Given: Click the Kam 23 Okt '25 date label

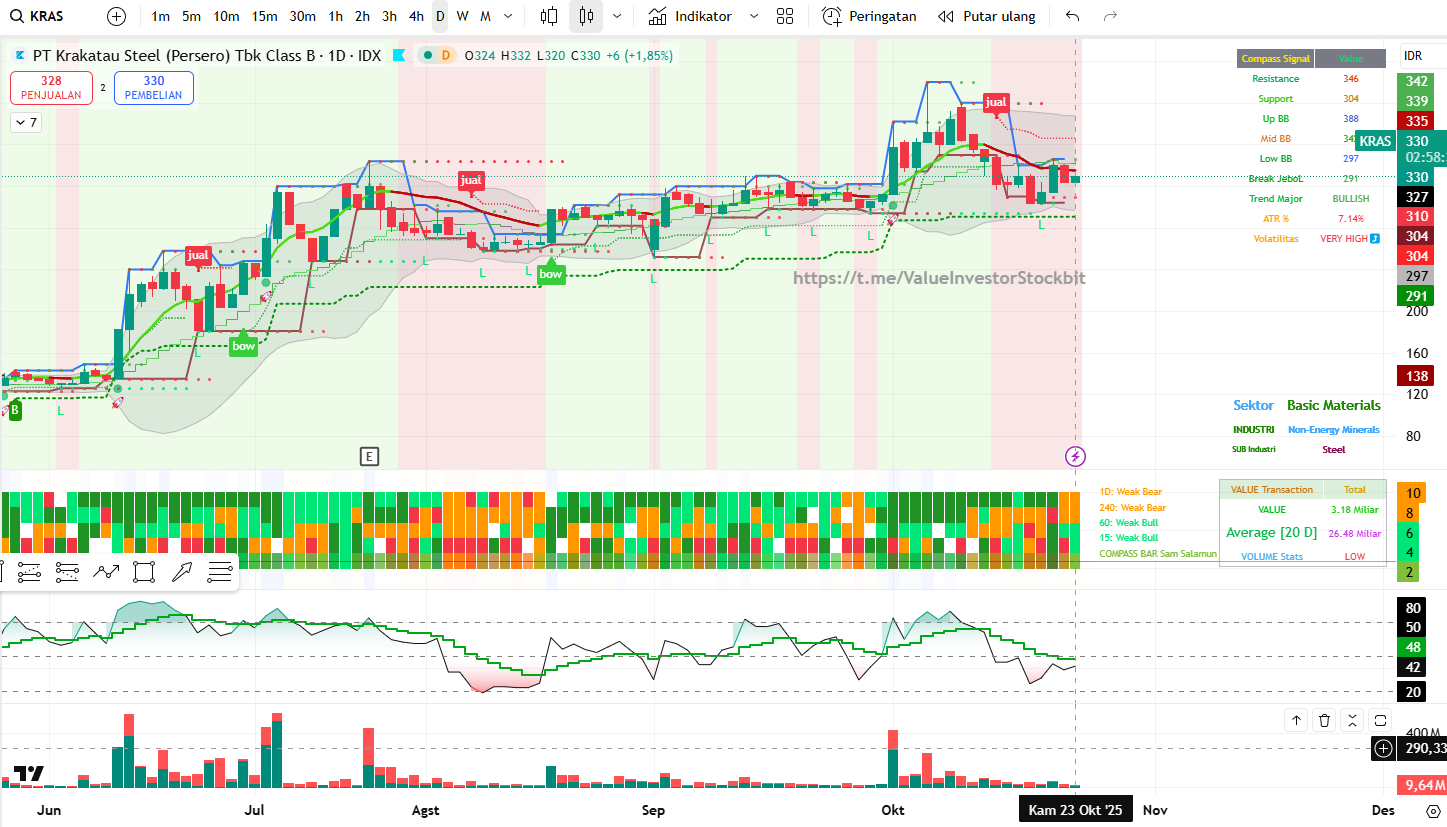Looking at the screenshot, I should [1075, 810].
